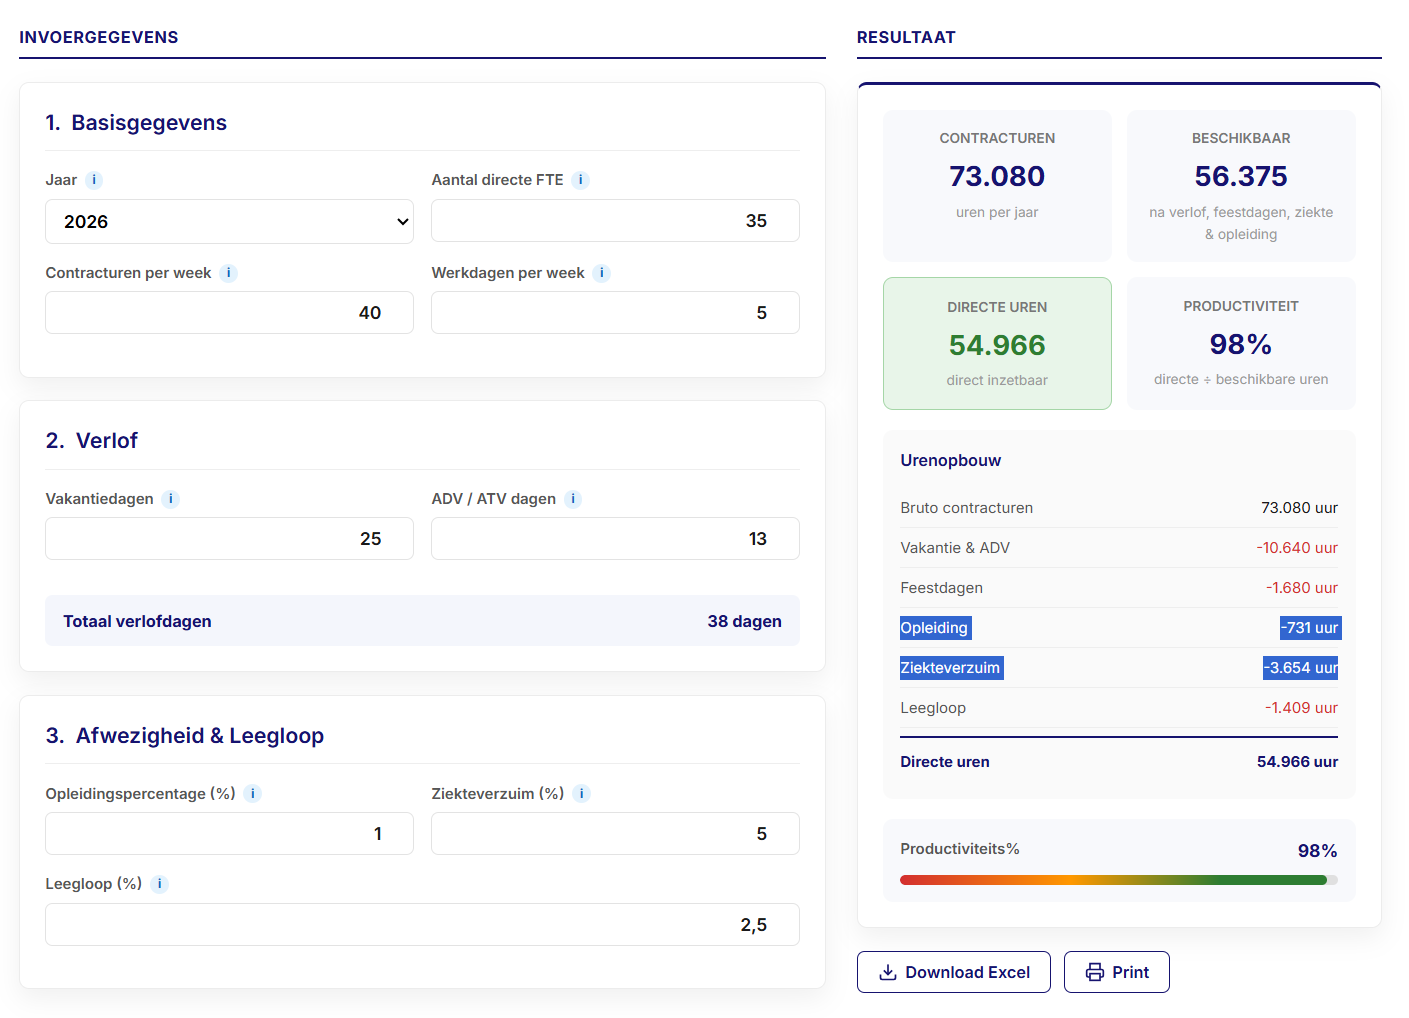Image resolution: width=1409 pixels, height=1018 pixels.
Task: Click the Vakantie & ADV row label
Action: point(955,548)
